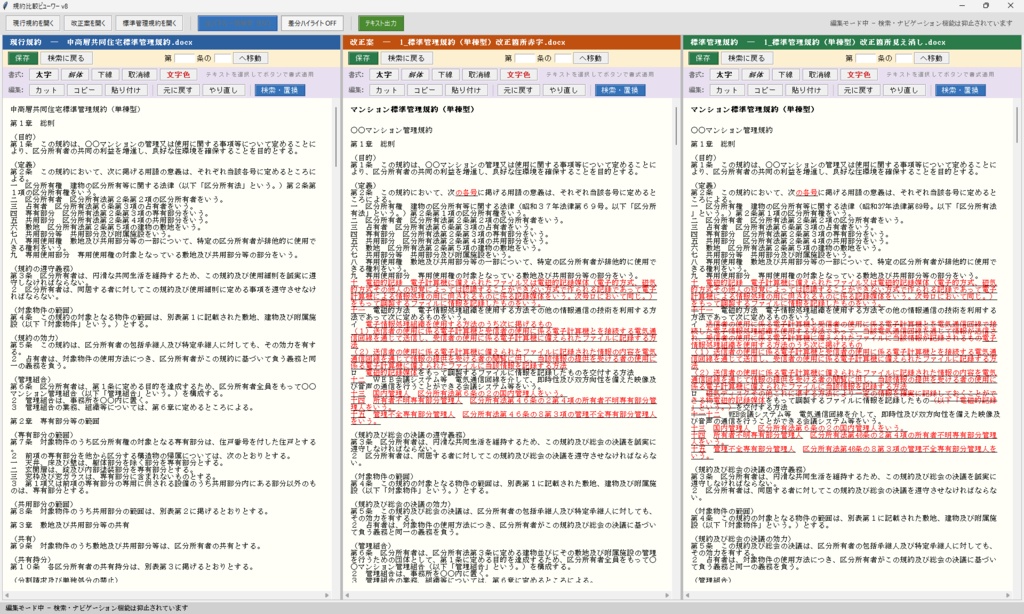Click the 改正案を開く toolbar button
Viewport: 1024px width, 614px height.
pos(88,23)
